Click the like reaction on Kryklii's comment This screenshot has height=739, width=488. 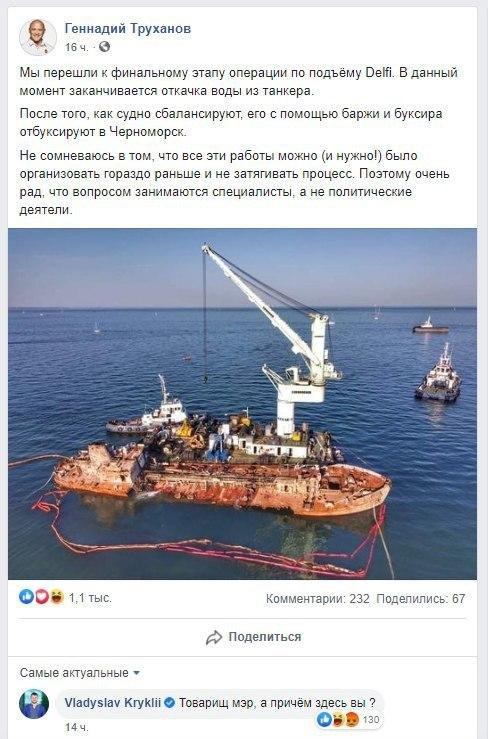coord(324,719)
